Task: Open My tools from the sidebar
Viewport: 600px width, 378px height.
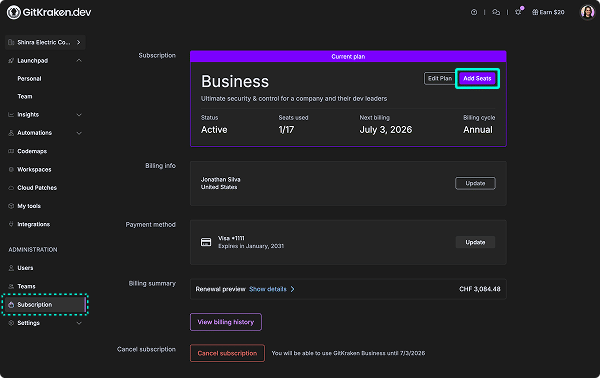Action: [29, 206]
